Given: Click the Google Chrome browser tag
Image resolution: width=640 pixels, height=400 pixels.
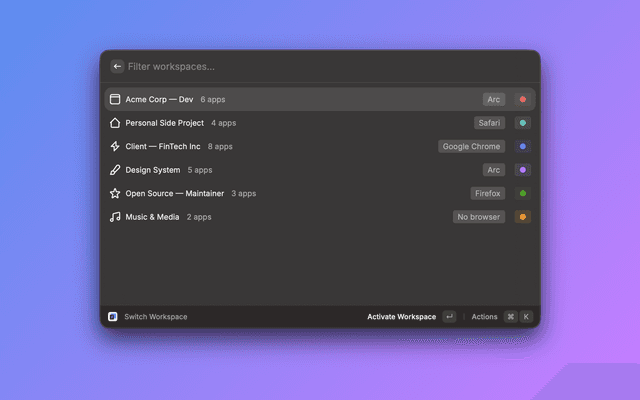Looking at the screenshot, I should (471, 147).
